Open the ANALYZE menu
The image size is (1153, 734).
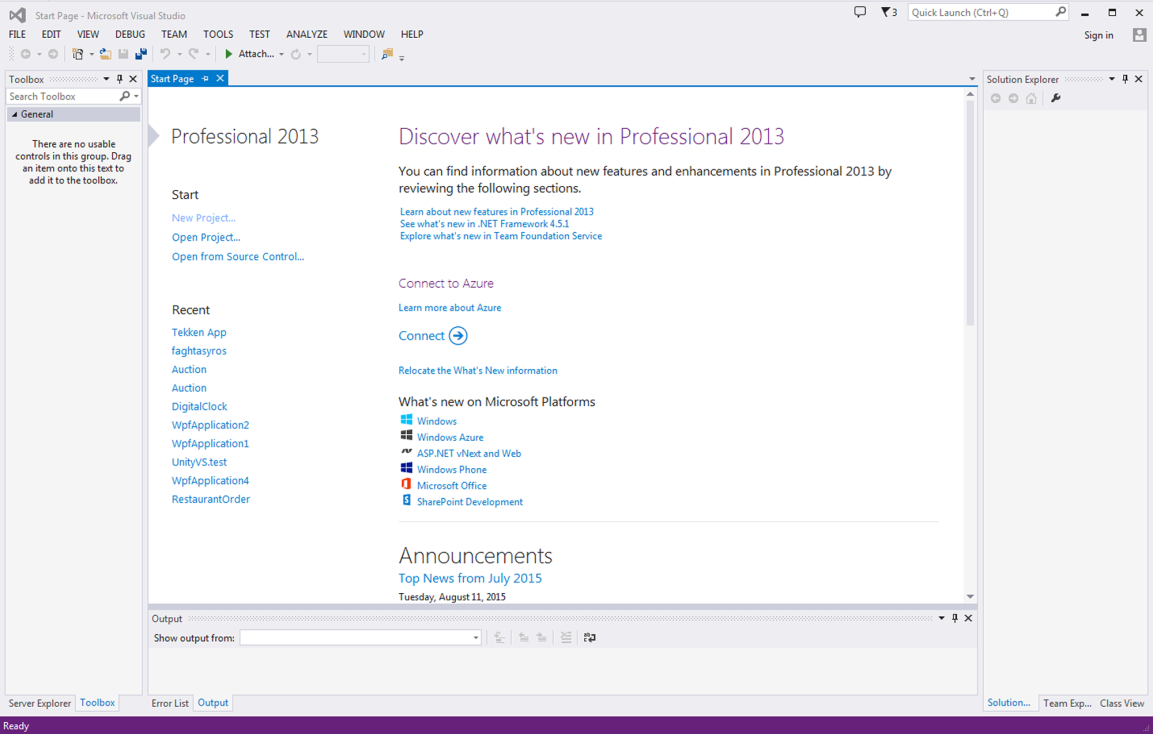pos(307,34)
